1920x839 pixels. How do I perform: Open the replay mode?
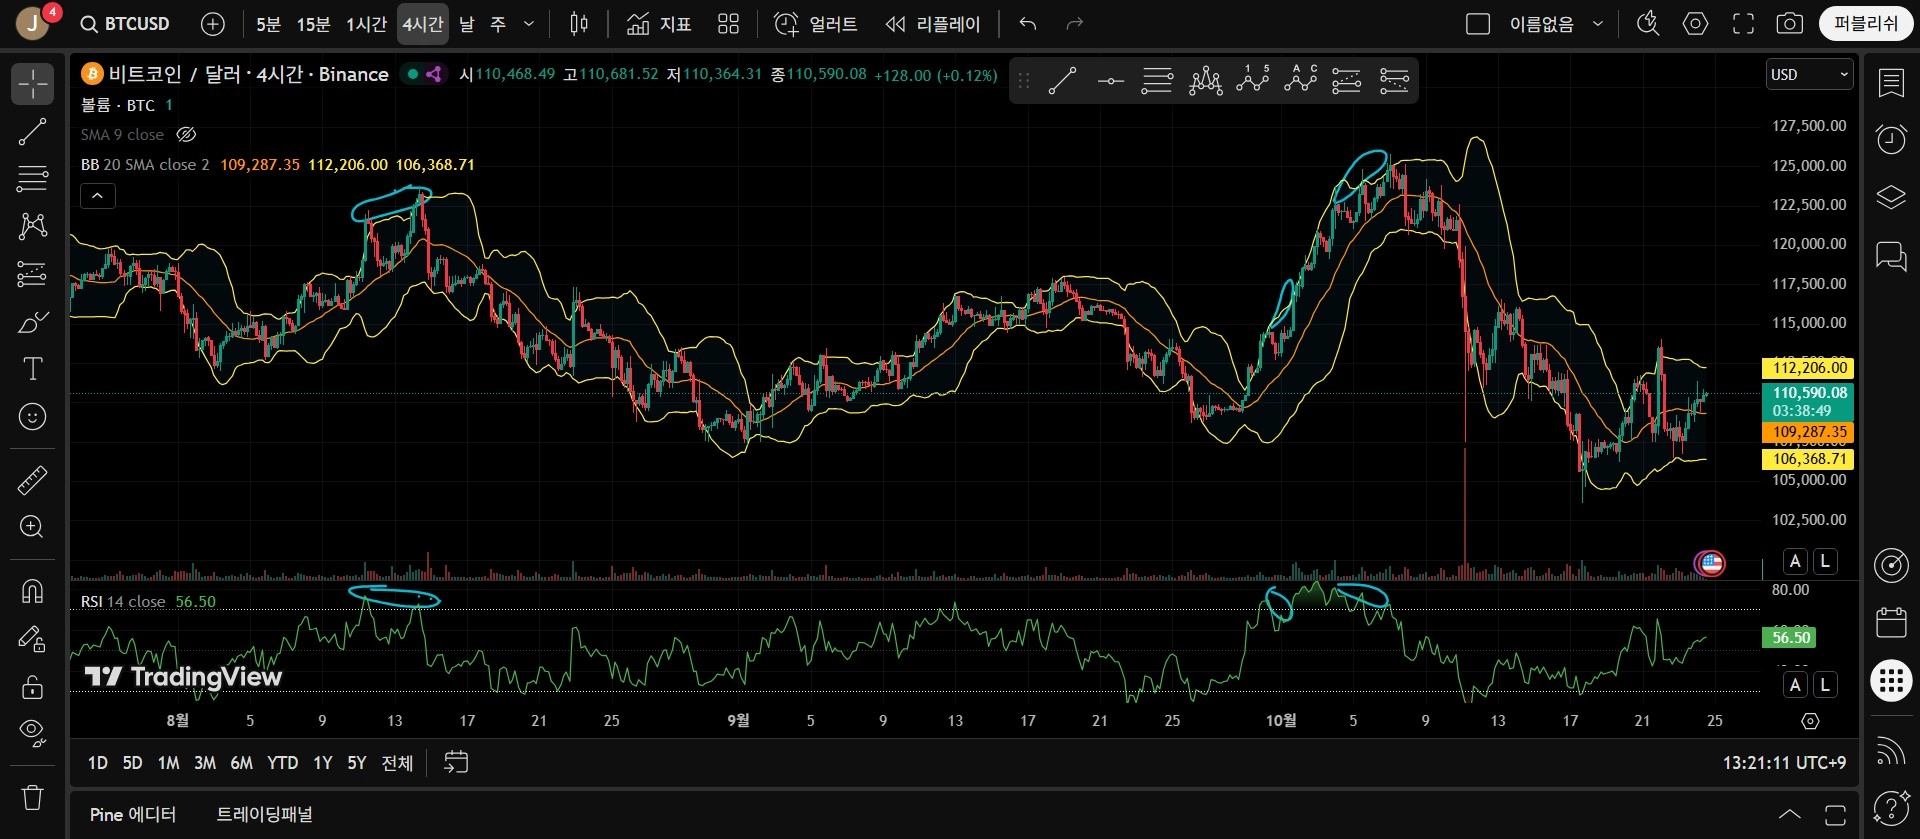tap(933, 24)
